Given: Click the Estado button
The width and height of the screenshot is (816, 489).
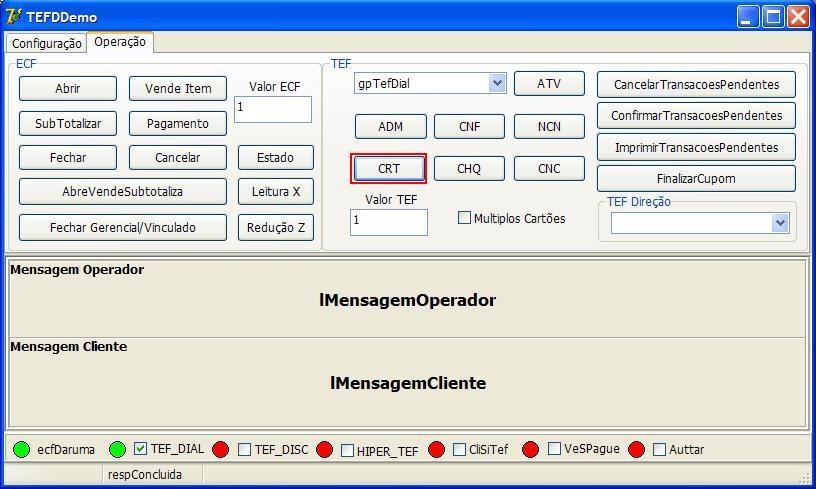Looking at the screenshot, I should pos(276,157).
